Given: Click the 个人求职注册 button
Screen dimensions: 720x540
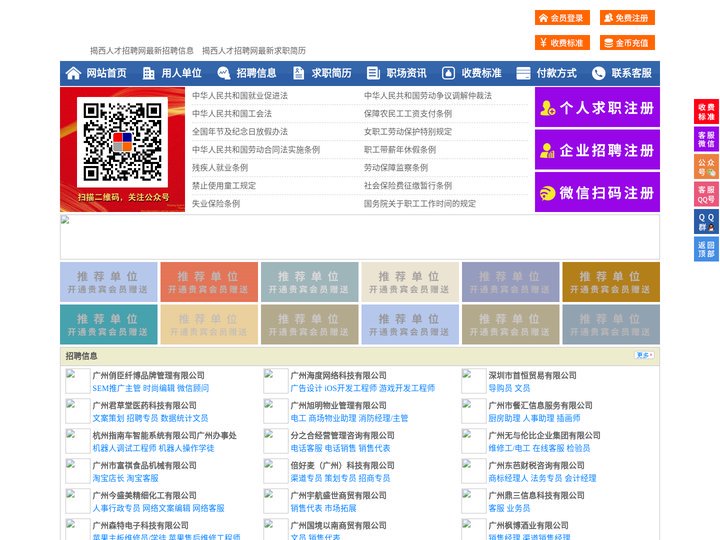Looking at the screenshot, I should point(597,107).
